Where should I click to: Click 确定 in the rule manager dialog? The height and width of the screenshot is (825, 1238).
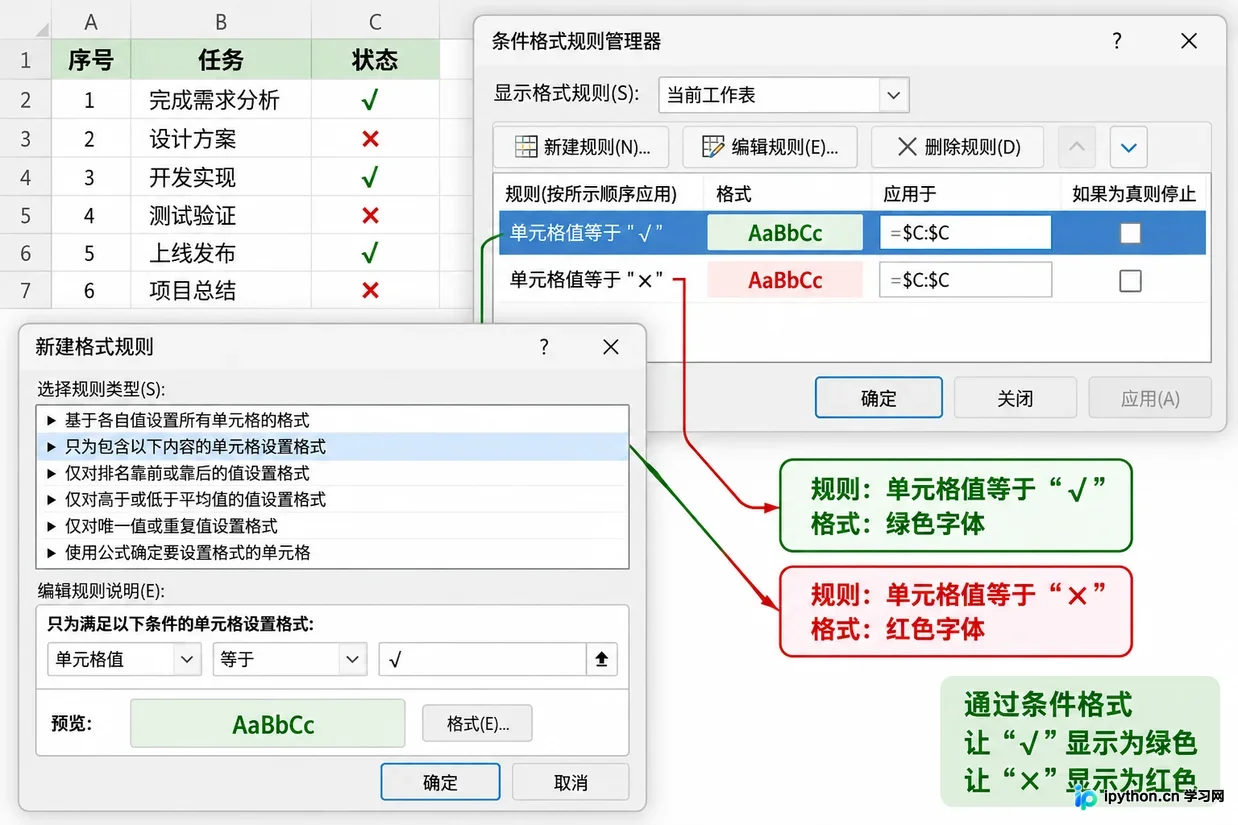pos(879,398)
